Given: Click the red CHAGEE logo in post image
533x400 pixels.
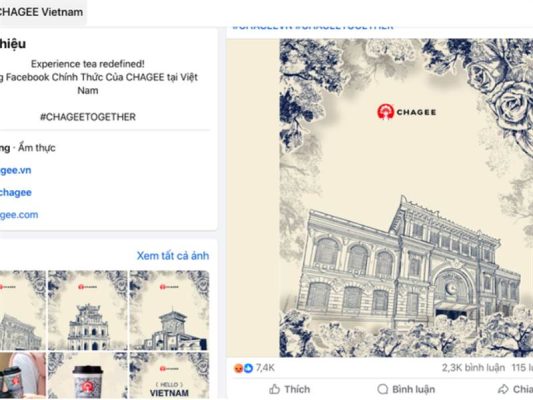Looking at the screenshot, I should [385, 112].
